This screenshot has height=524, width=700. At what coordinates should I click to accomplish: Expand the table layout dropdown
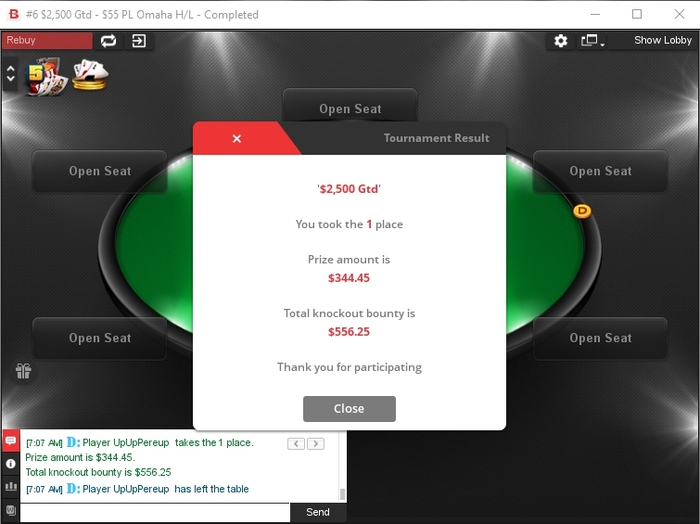[592, 41]
